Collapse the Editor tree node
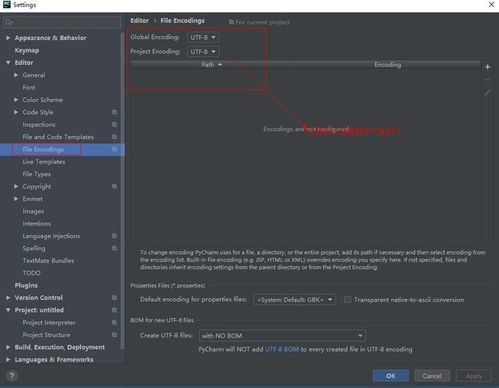This screenshot has width=499, height=388. (8, 63)
